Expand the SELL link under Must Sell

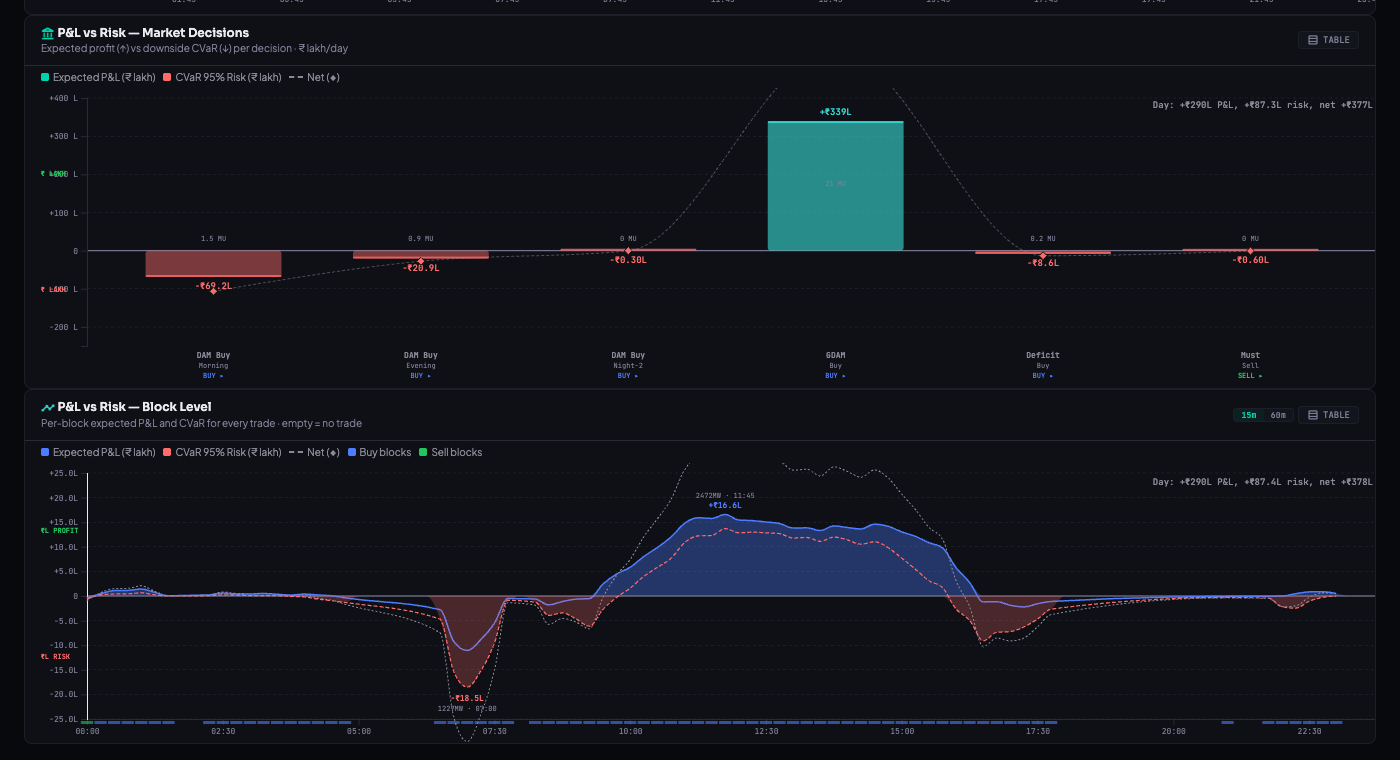(x=1250, y=375)
